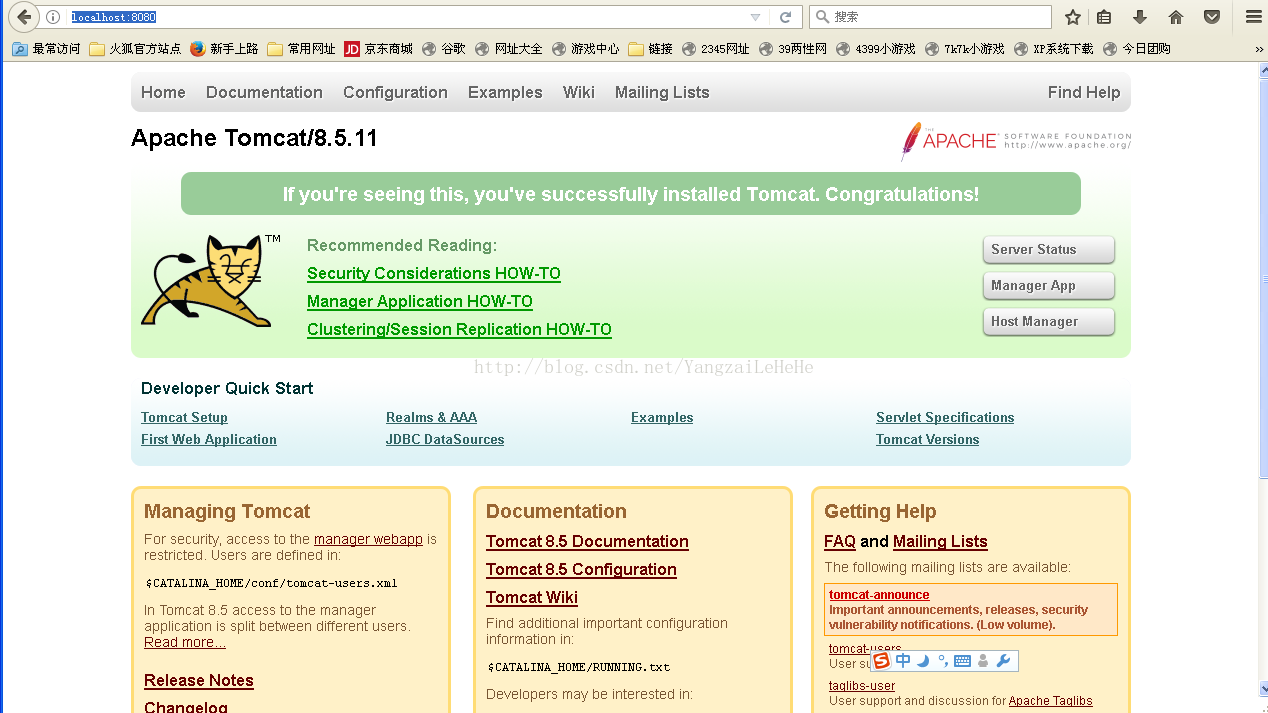This screenshot has width=1268, height=713.
Task: Open the top-bar Examples nav item
Action: (505, 92)
